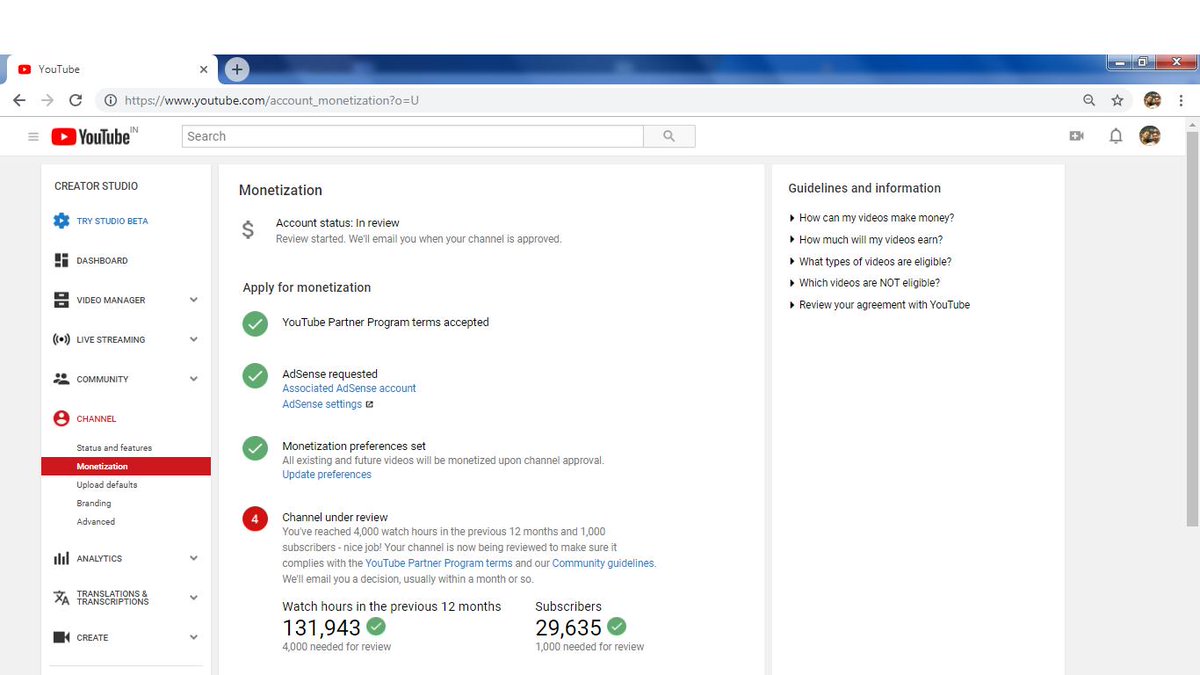Screen dimensions: 1200x675
Task: Click the zoom magnifier in address bar
Action: click(1089, 100)
